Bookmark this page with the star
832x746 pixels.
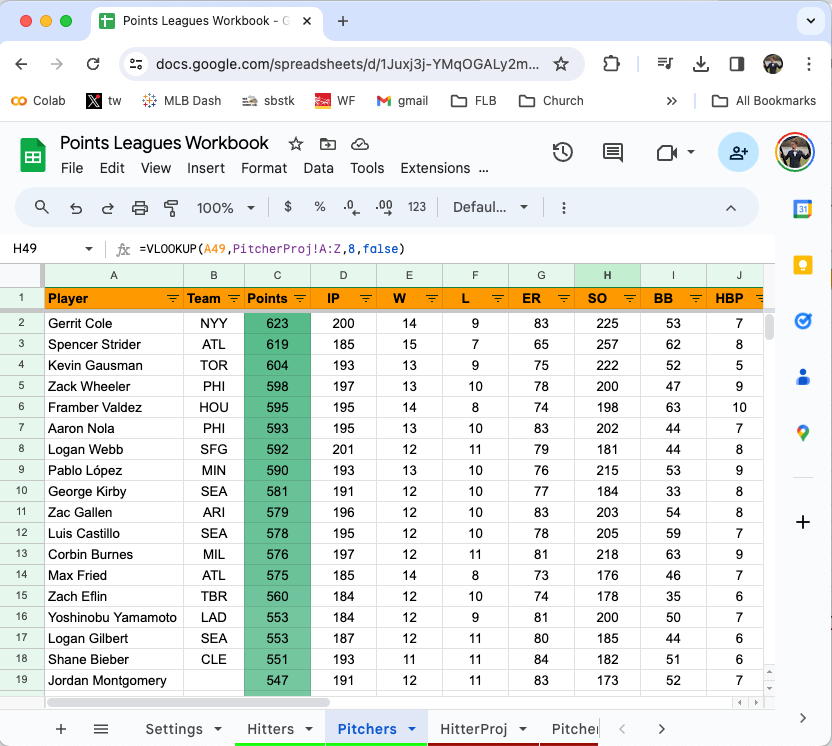click(x=561, y=64)
